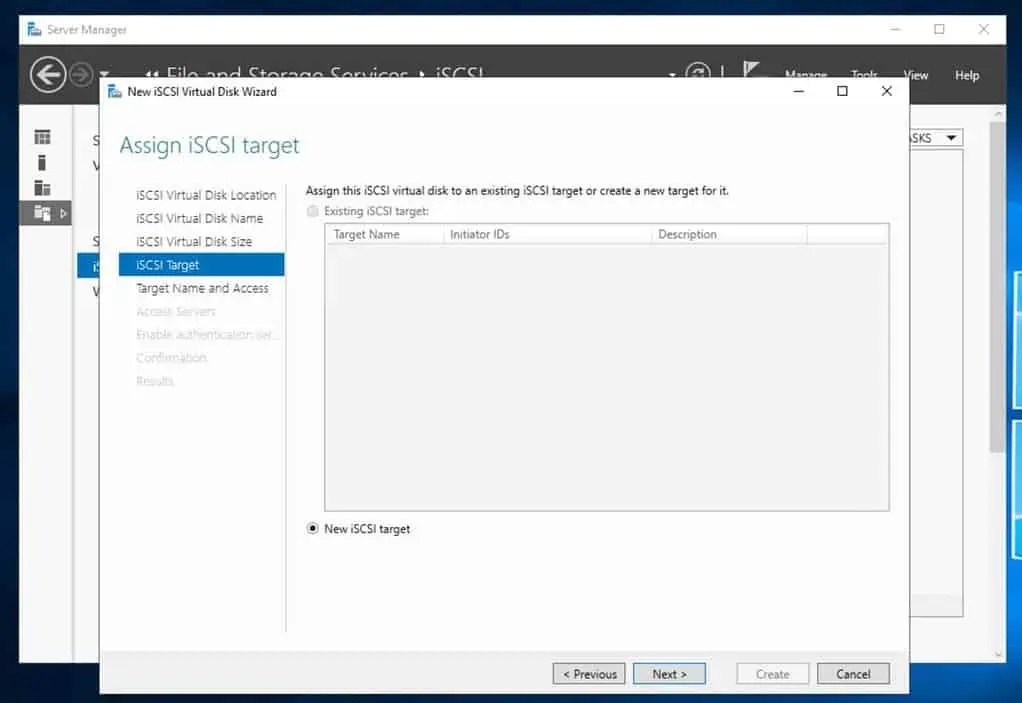Click the Server Manager back arrow button
The width and height of the screenshot is (1022, 703).
(48, 75)
